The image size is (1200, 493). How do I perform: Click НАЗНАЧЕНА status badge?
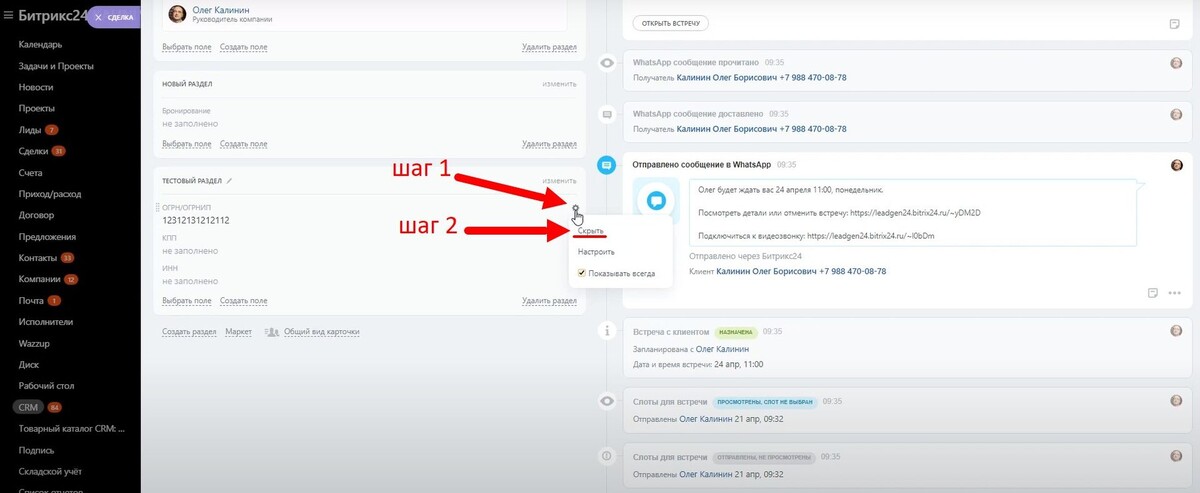(736, 331)
